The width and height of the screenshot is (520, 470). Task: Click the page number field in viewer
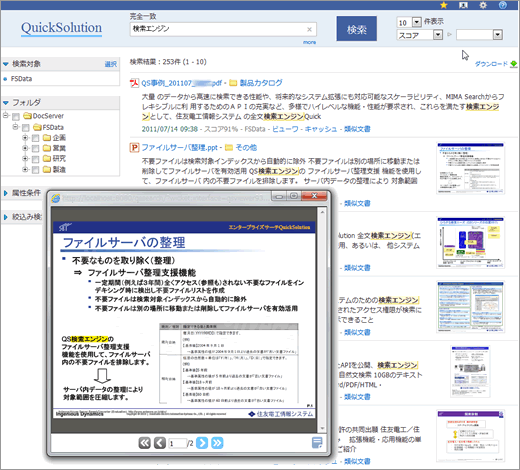[x=178, y=443]
